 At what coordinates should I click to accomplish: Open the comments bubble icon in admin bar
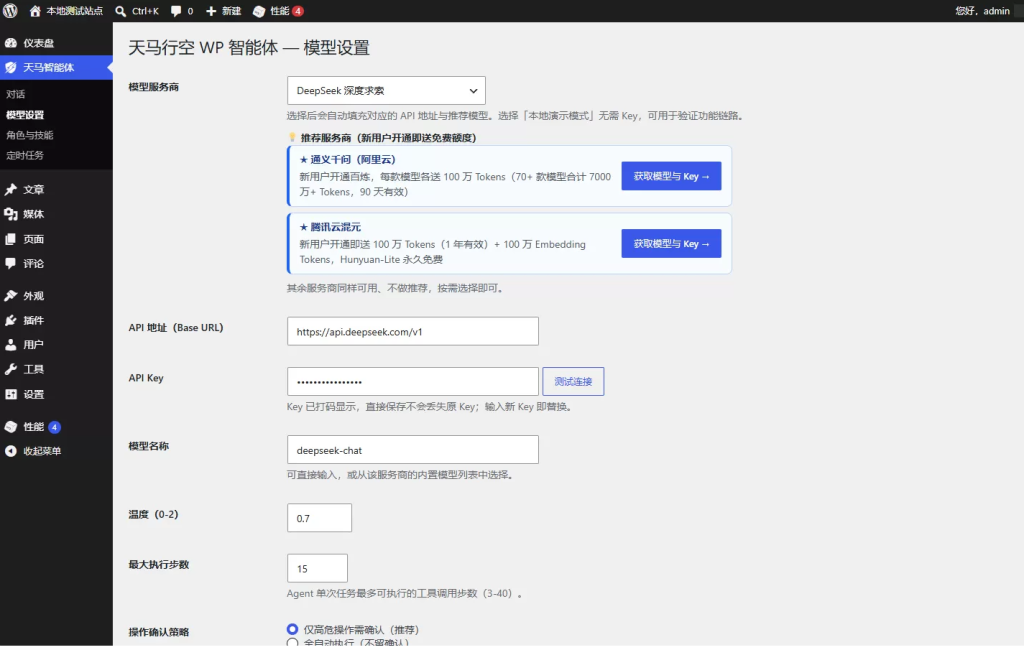[x=176, y=11]
